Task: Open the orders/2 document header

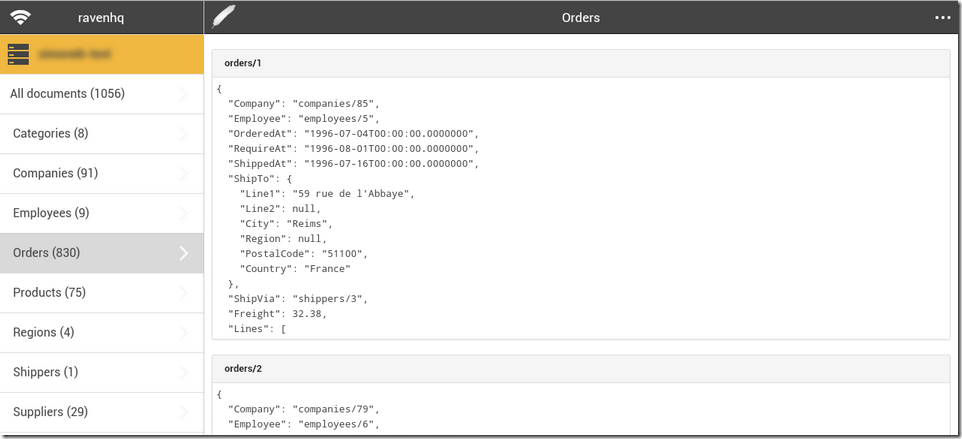Action: (x=581, y=368)
